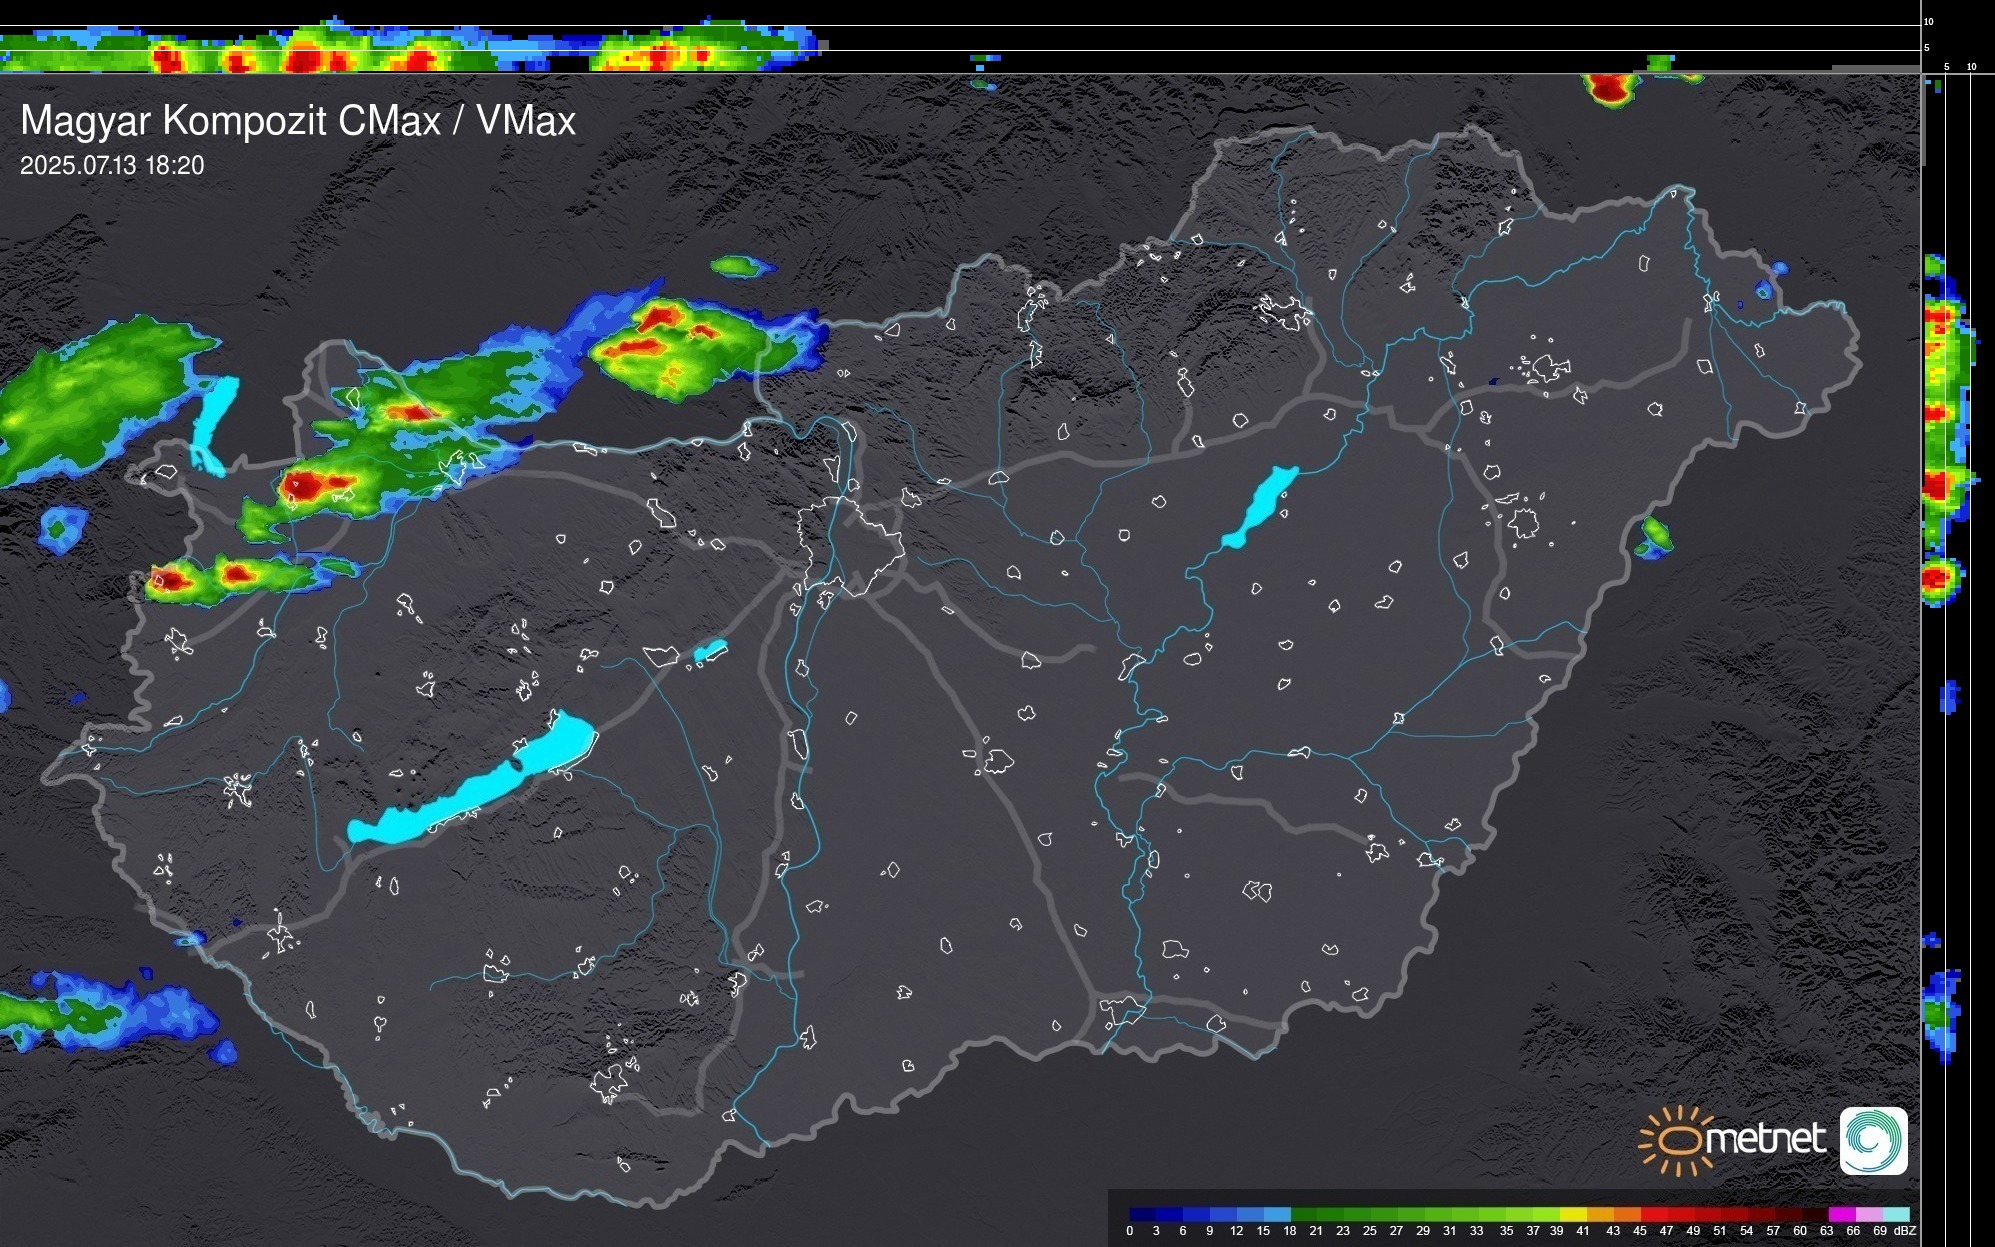Click the metnet wordmark text
The width and height of the screenshot is (1995, 1247).
pos(1765,1139)
